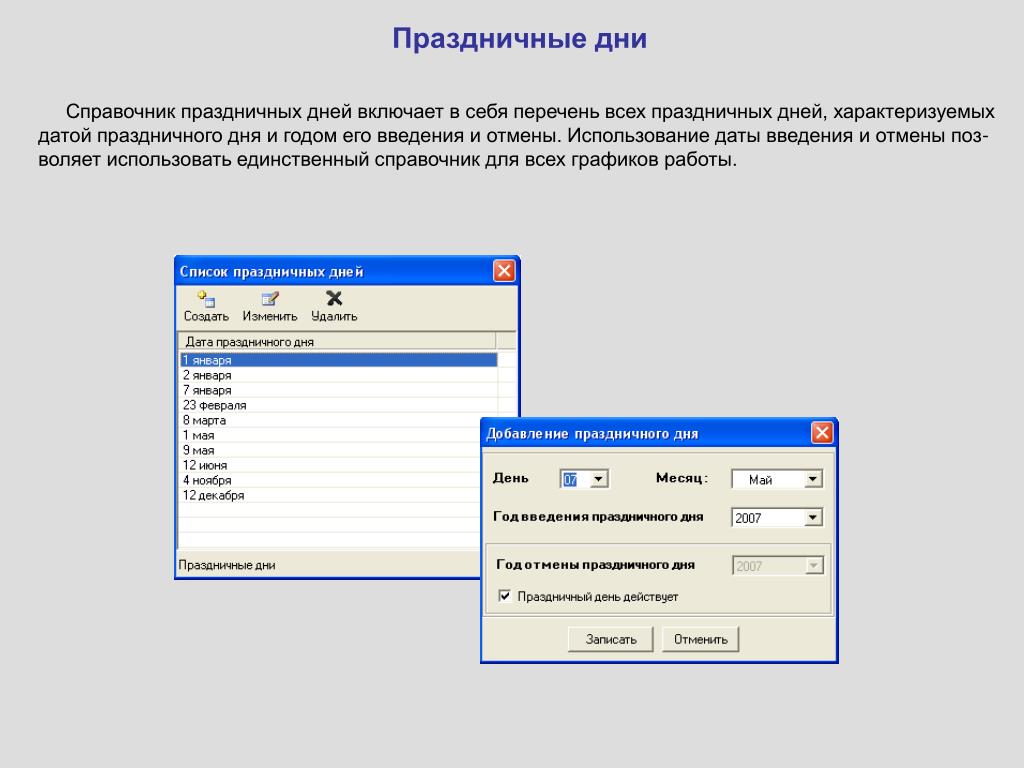Select the 1 января row
The image size is (1024, 768).
pyautogui.click(x=338, y=360)
